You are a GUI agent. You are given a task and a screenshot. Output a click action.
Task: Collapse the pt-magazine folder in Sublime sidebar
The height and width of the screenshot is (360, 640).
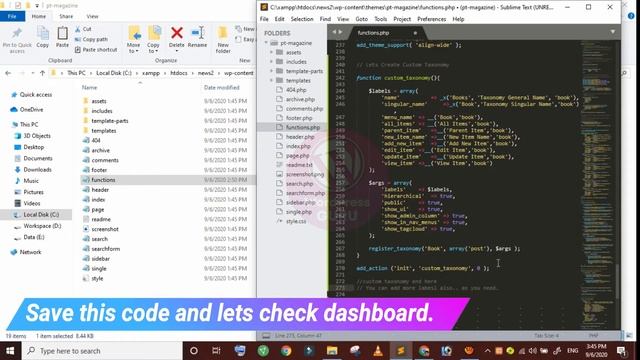[267, 43]
